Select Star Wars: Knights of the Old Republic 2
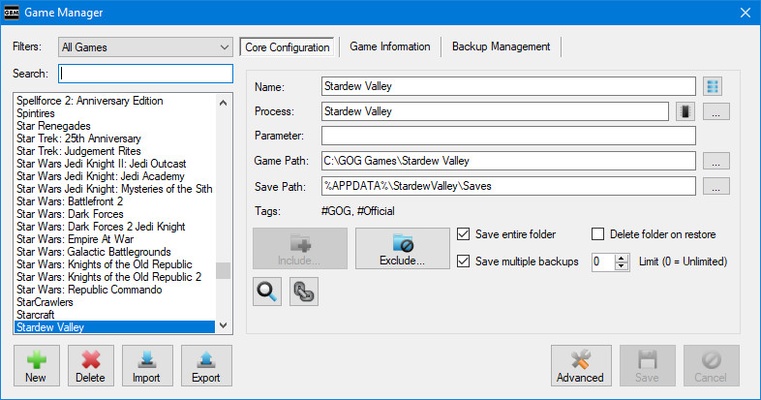This screenshot has width=761, height=400. point(115,277)
